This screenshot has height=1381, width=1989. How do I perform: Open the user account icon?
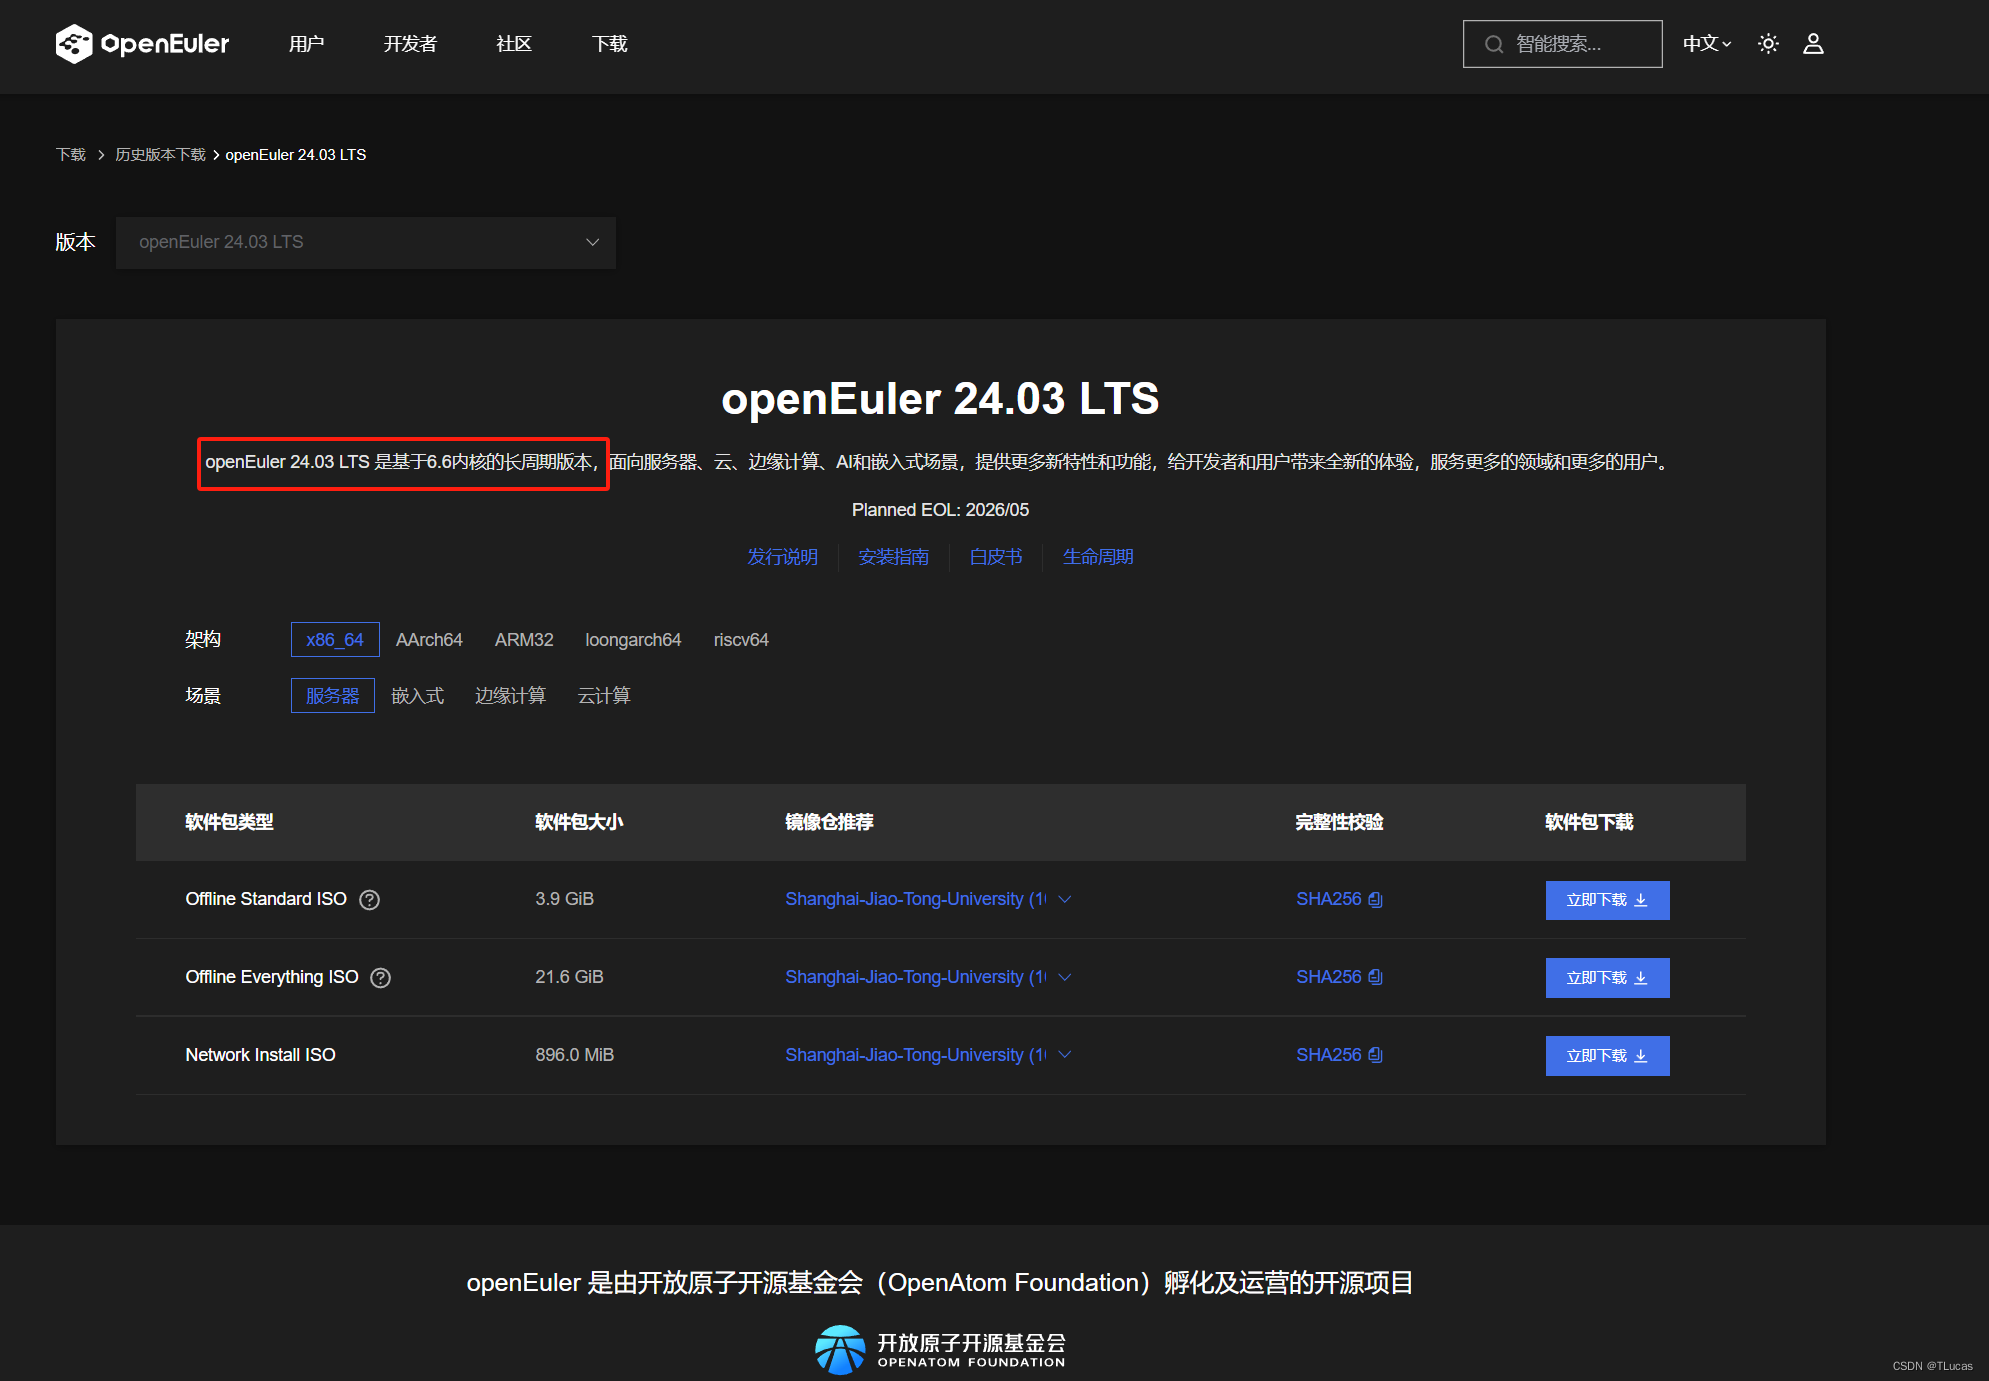point(1813,44)
